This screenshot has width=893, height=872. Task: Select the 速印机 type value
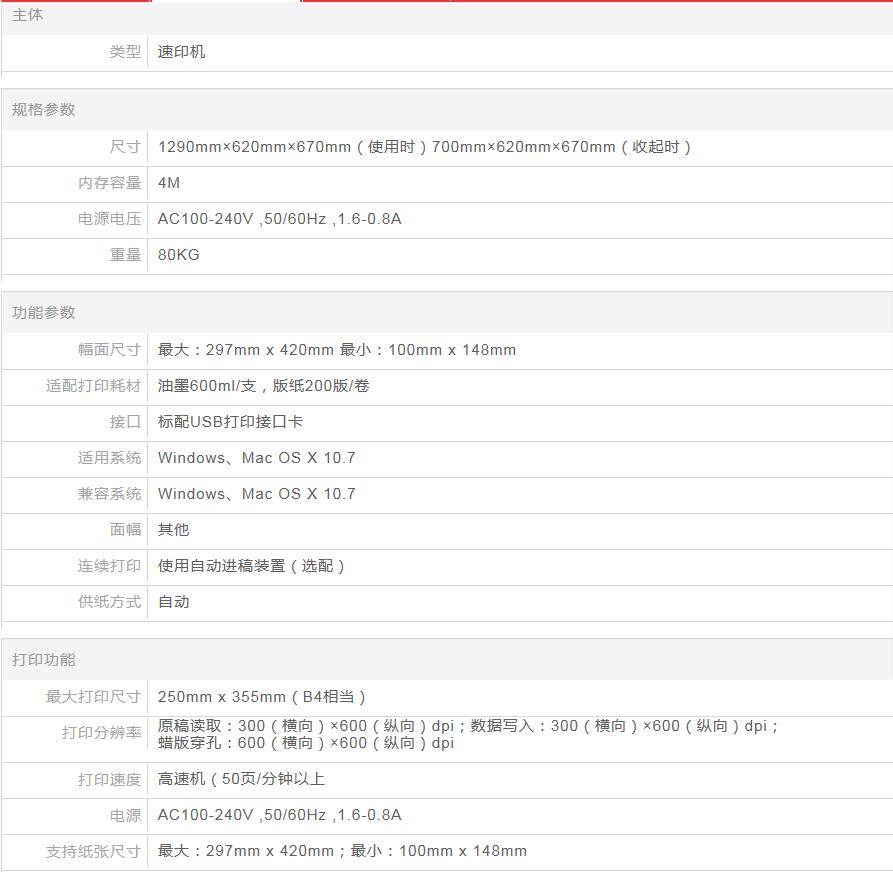pyautogui.click(x=182, y=51)
